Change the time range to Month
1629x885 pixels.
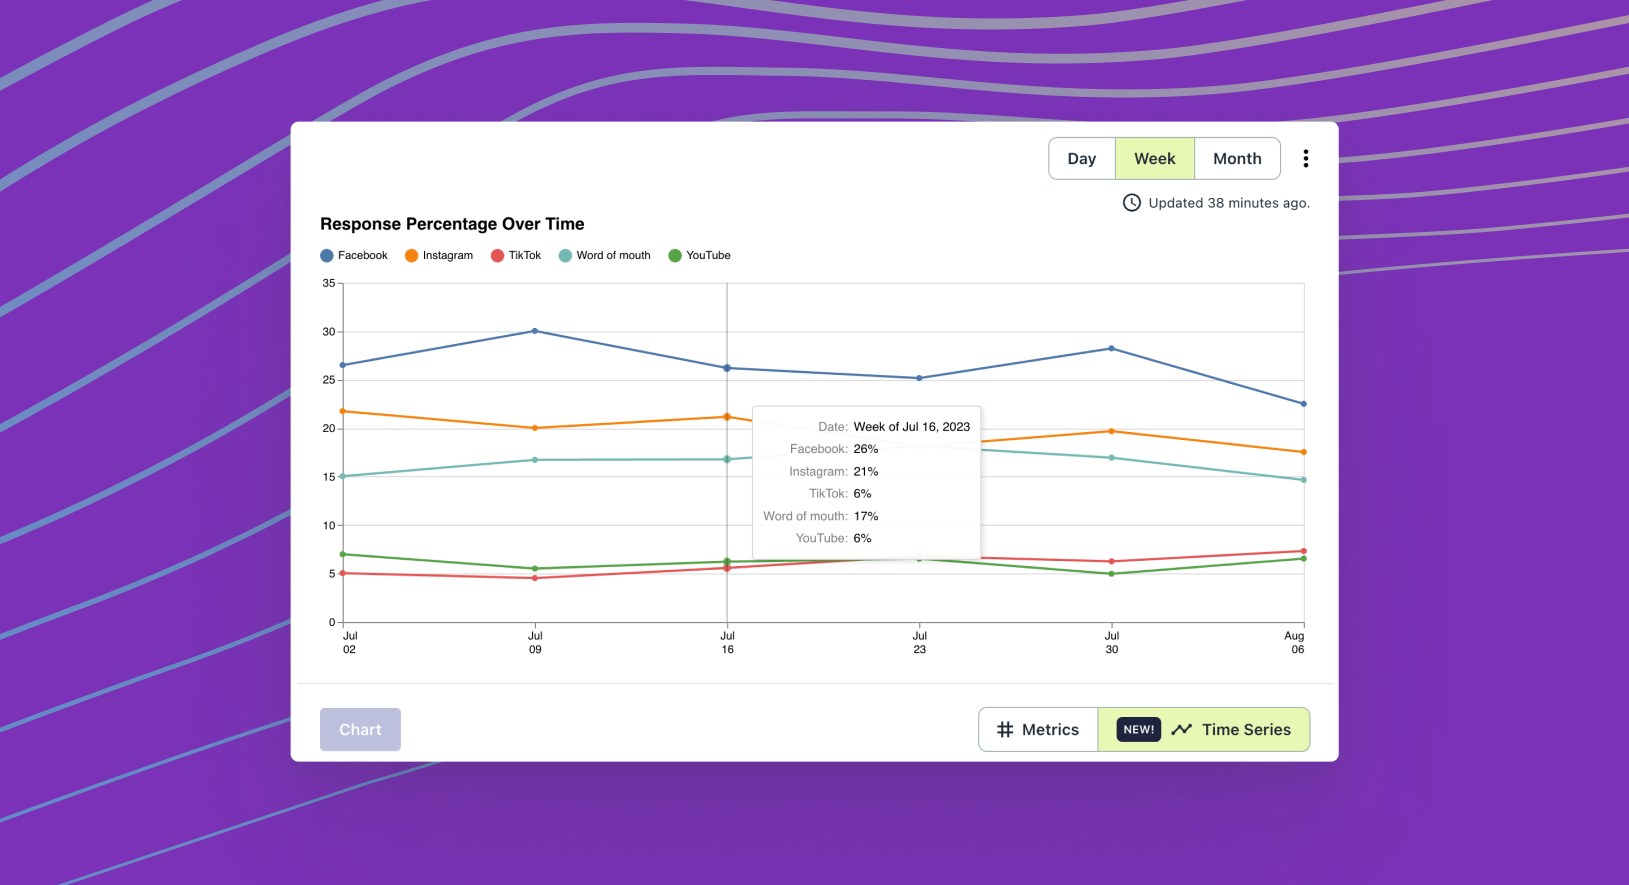(1237, 159)
